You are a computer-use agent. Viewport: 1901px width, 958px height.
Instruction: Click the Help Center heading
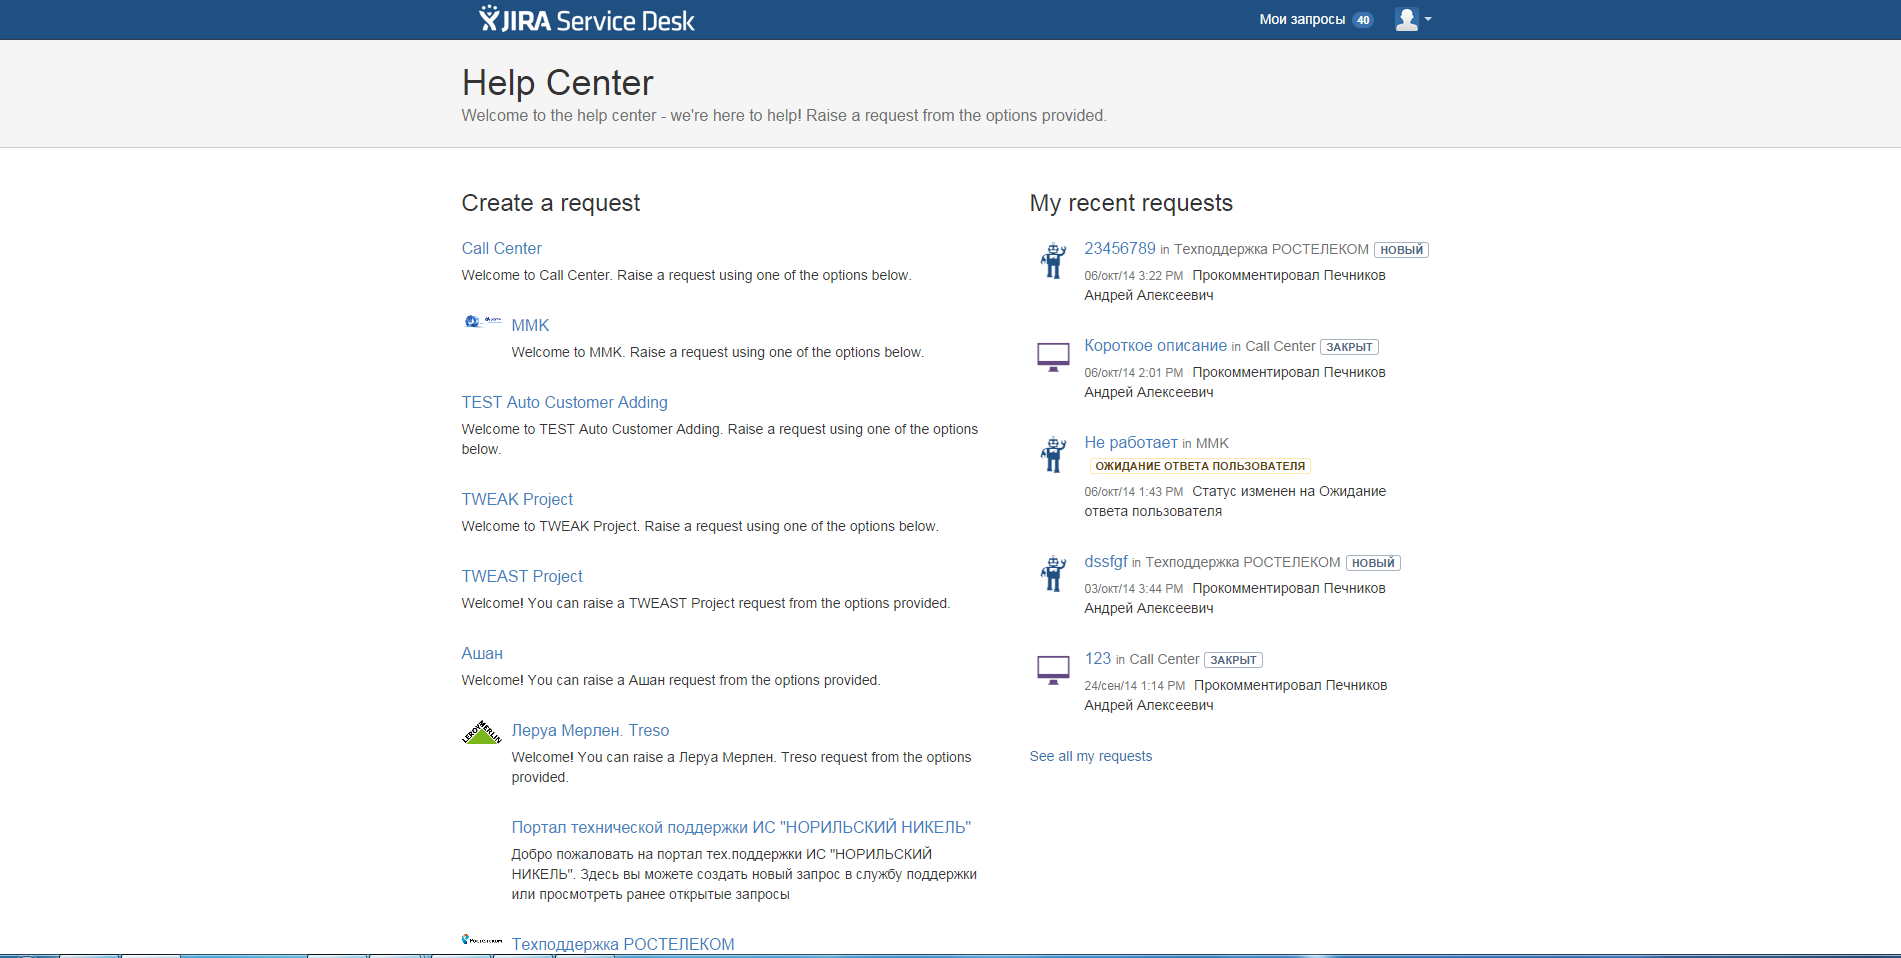(x=557, y=82)
